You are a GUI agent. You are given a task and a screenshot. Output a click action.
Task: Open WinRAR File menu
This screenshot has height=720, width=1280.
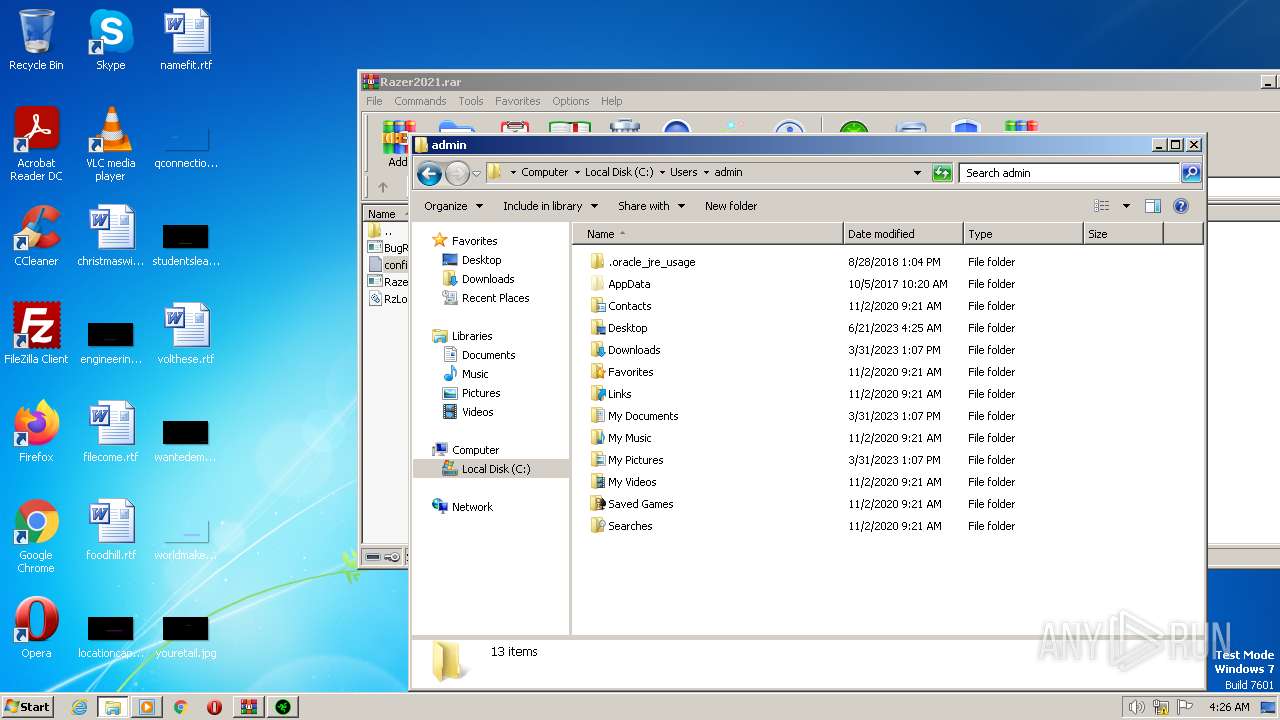coord(374,101)
